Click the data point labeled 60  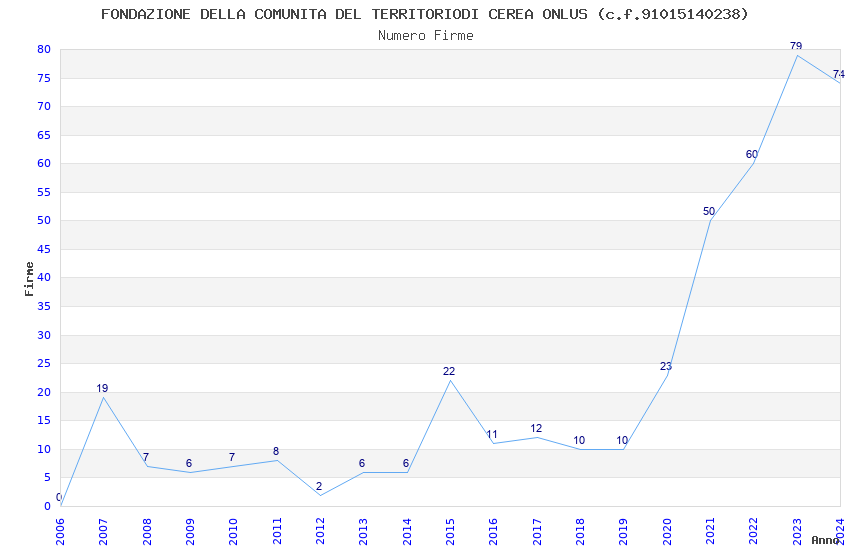coord(753,163)
